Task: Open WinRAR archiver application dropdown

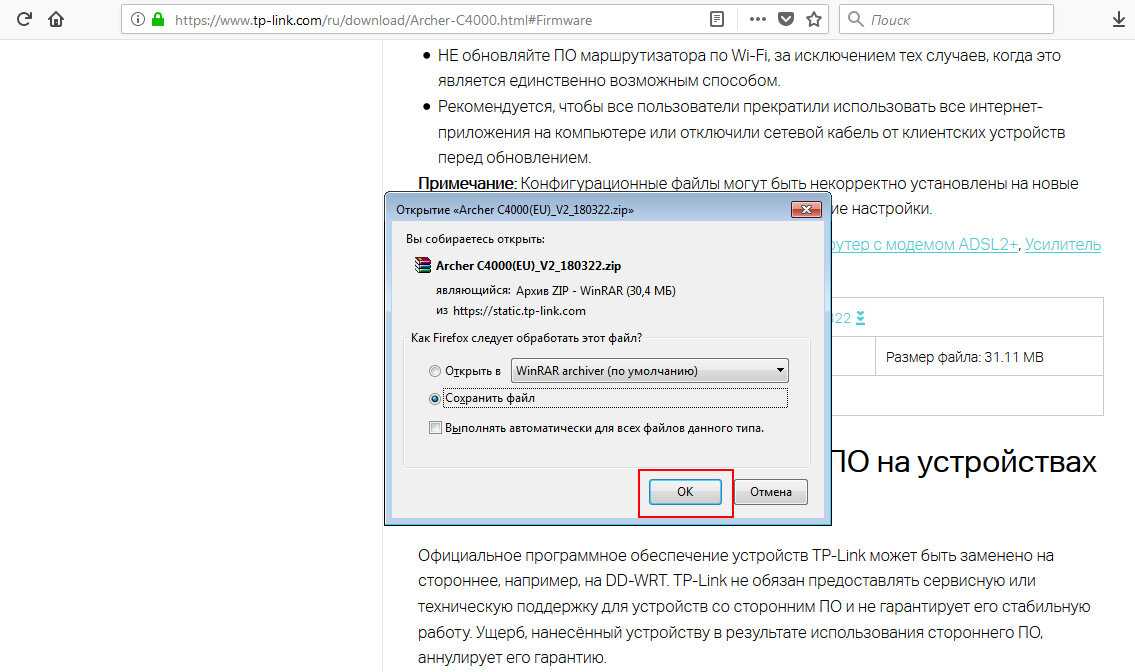Action: pos(649,371)
